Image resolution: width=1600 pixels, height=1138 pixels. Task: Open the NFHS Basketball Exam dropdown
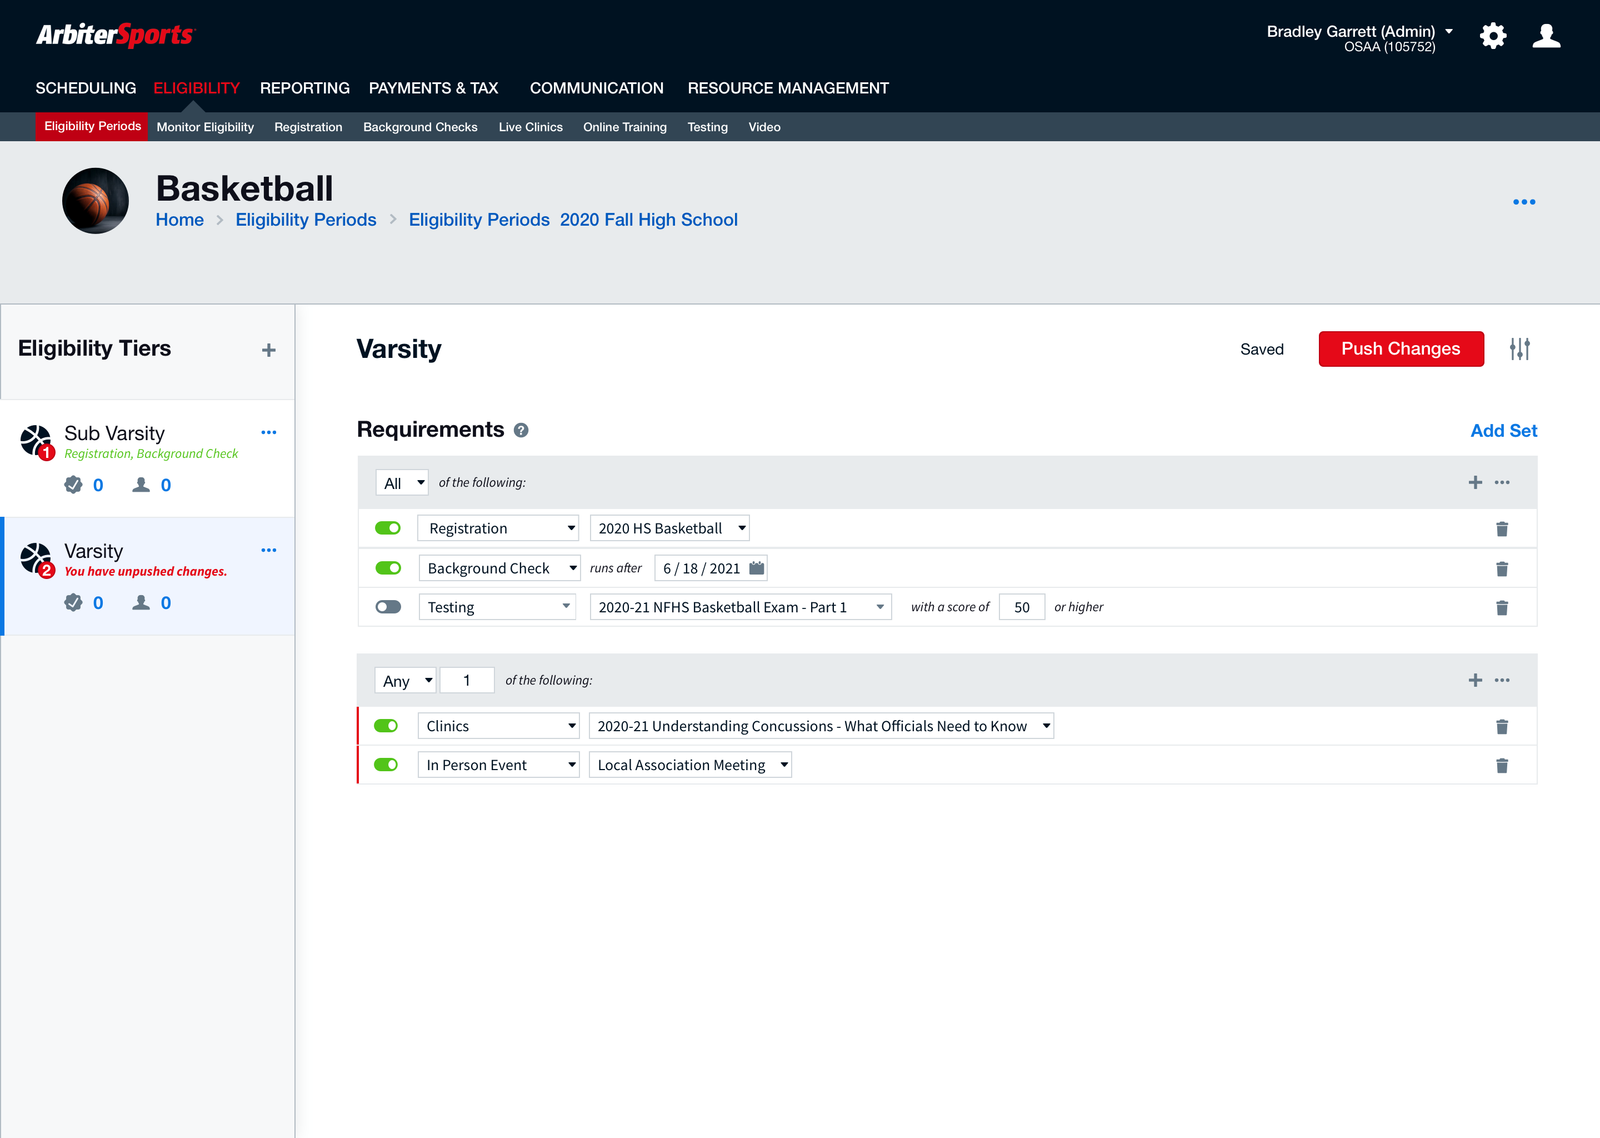point(741,607)
